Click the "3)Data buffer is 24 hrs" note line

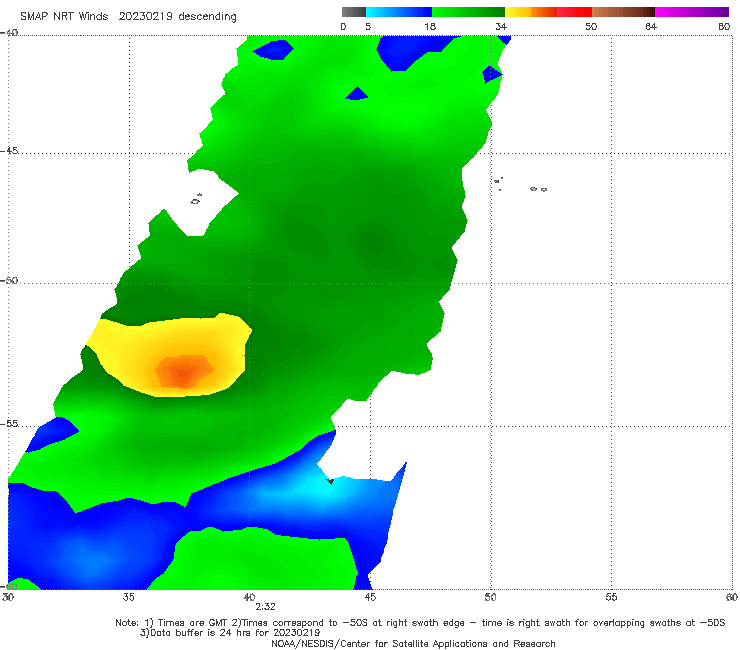coord(230,633)
